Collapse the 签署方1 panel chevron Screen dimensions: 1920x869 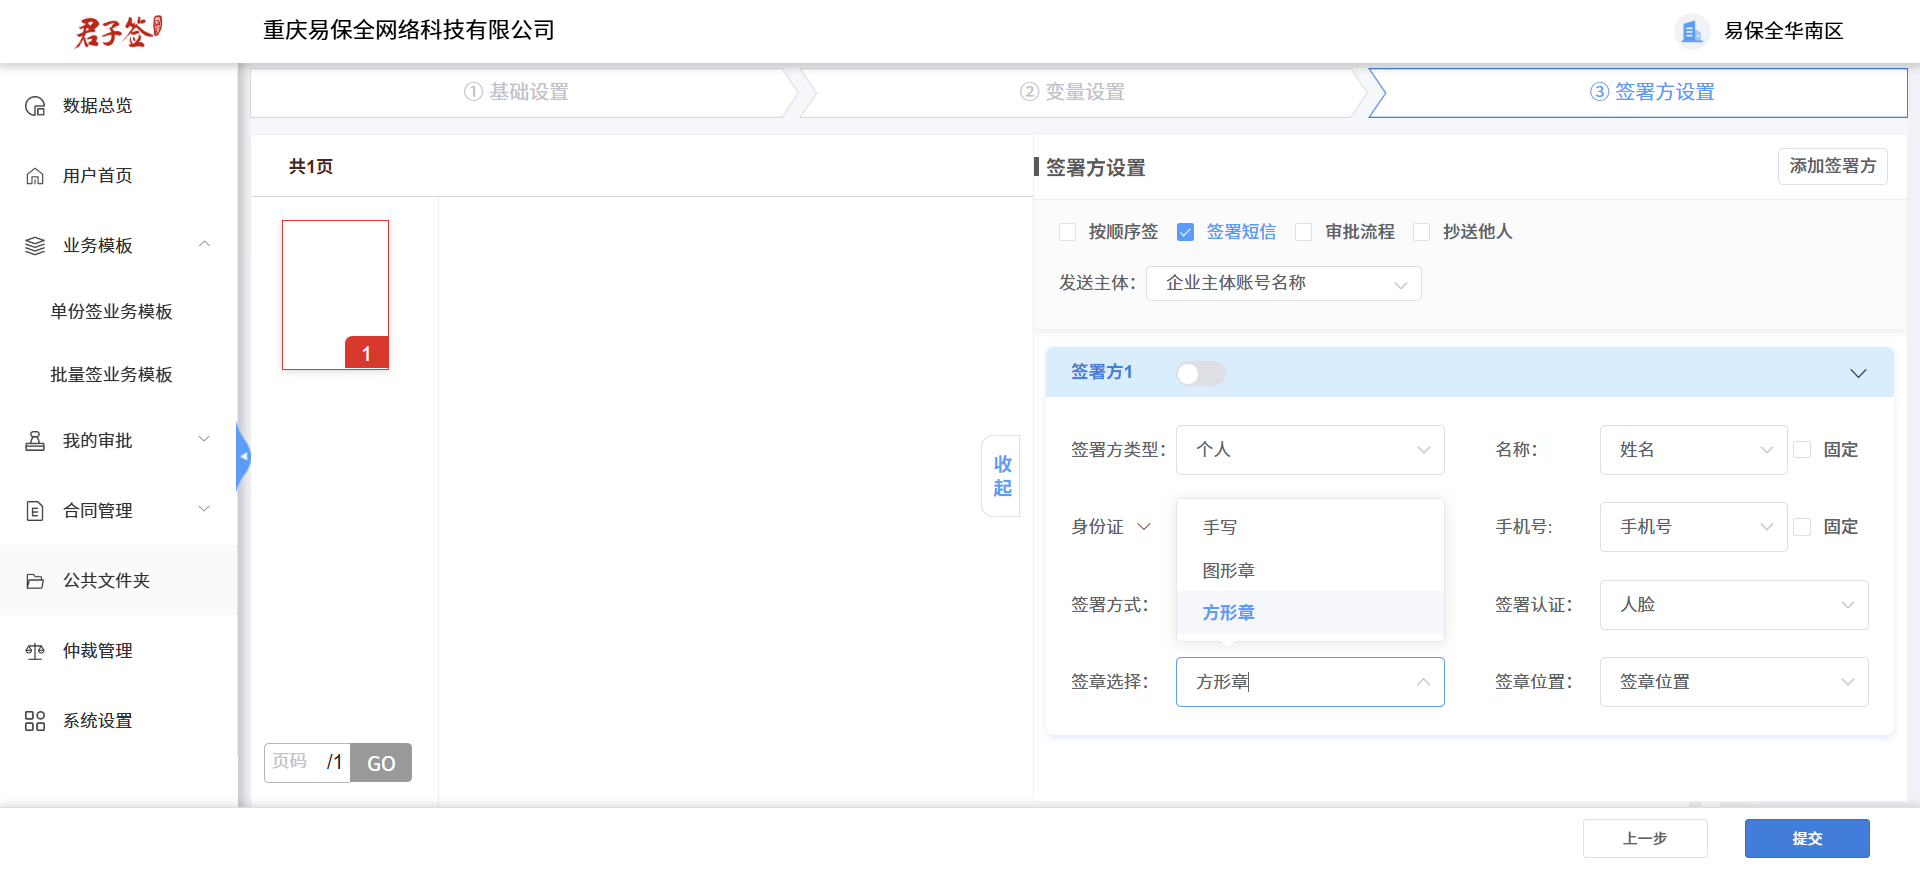1857,373
